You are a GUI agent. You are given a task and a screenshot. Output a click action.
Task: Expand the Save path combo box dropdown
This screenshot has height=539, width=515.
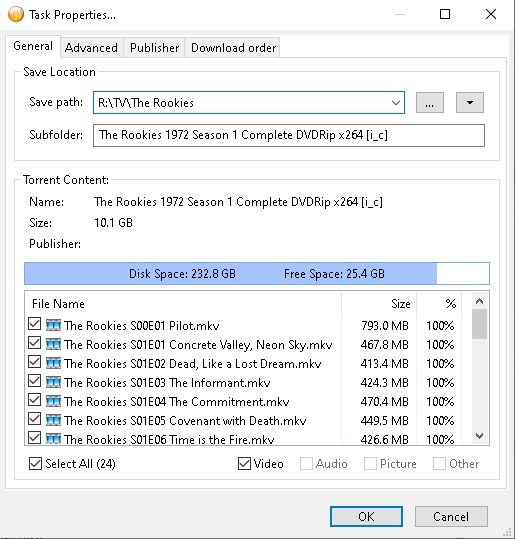tap(396, 102)
